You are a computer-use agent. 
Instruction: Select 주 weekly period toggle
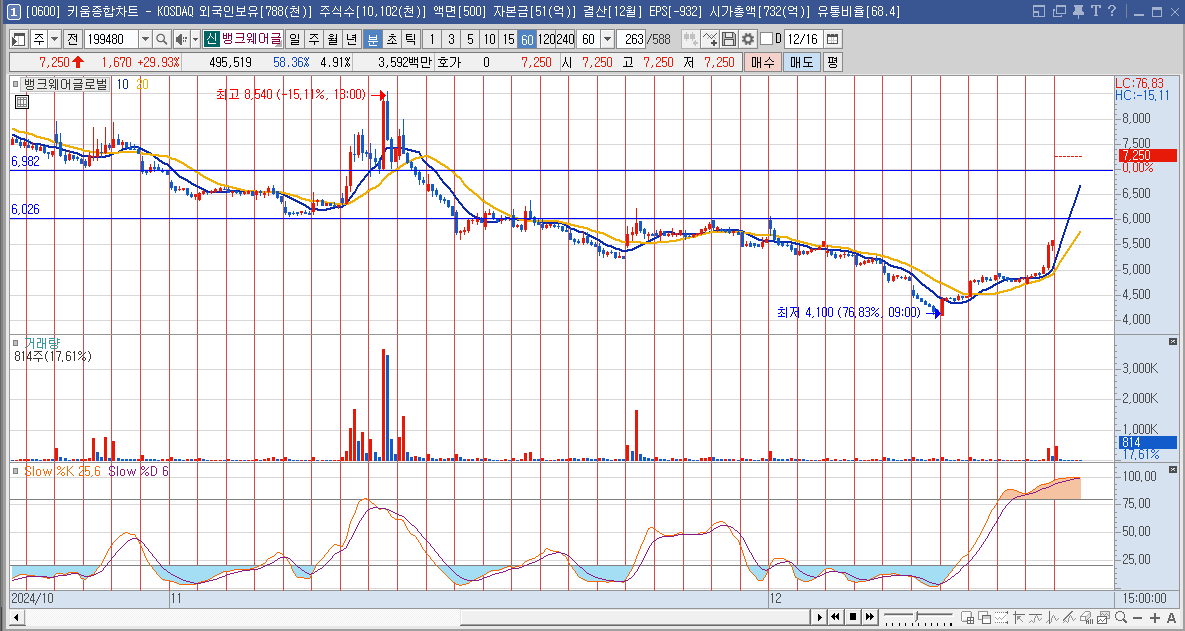click(314, 39)
